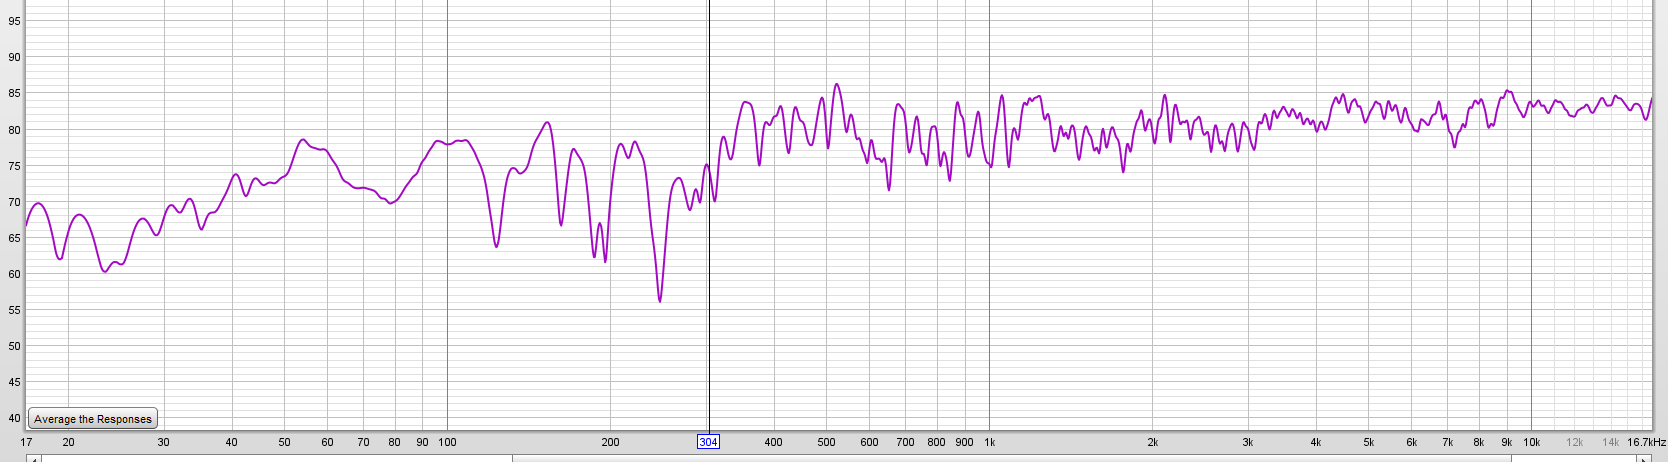Click the 1k label on frequency axis
The image size is (1668, 462).
click(989, 442)
